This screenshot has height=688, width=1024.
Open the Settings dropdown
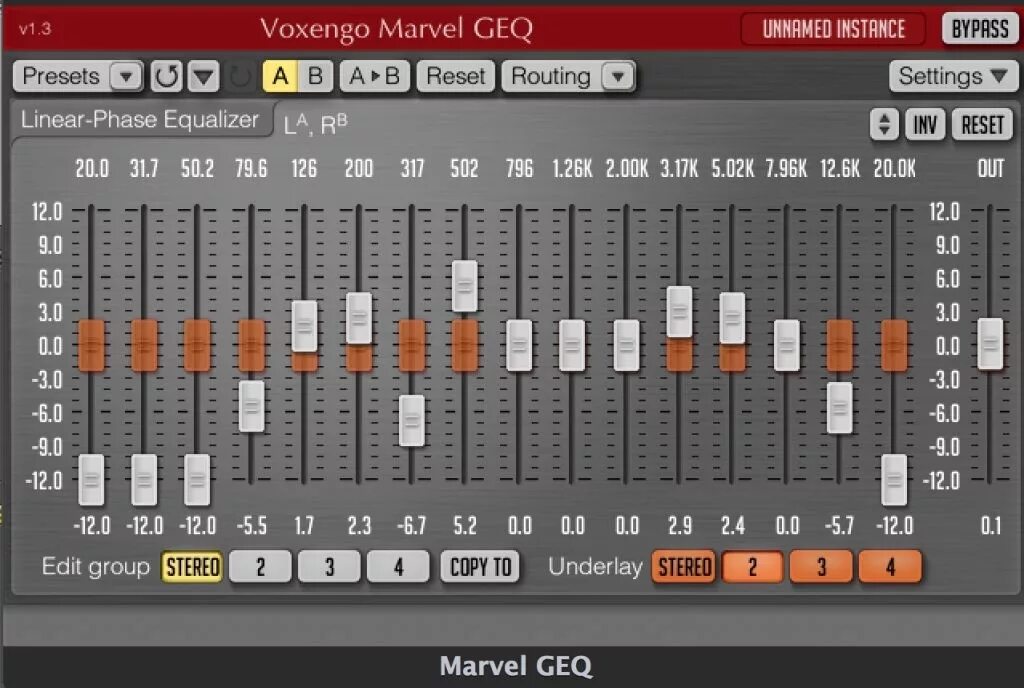click(951, 75)
